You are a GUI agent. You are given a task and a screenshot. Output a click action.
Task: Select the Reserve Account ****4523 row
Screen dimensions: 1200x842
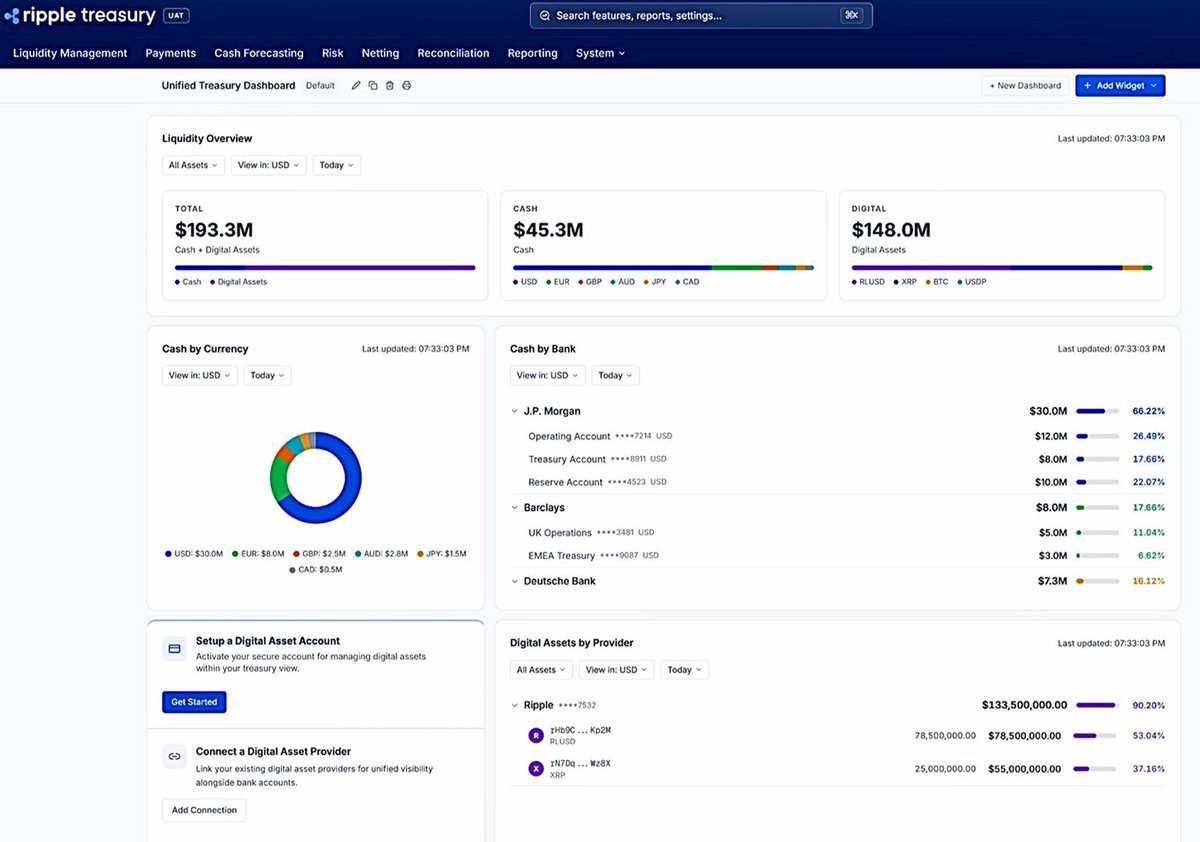coord(837,483)
